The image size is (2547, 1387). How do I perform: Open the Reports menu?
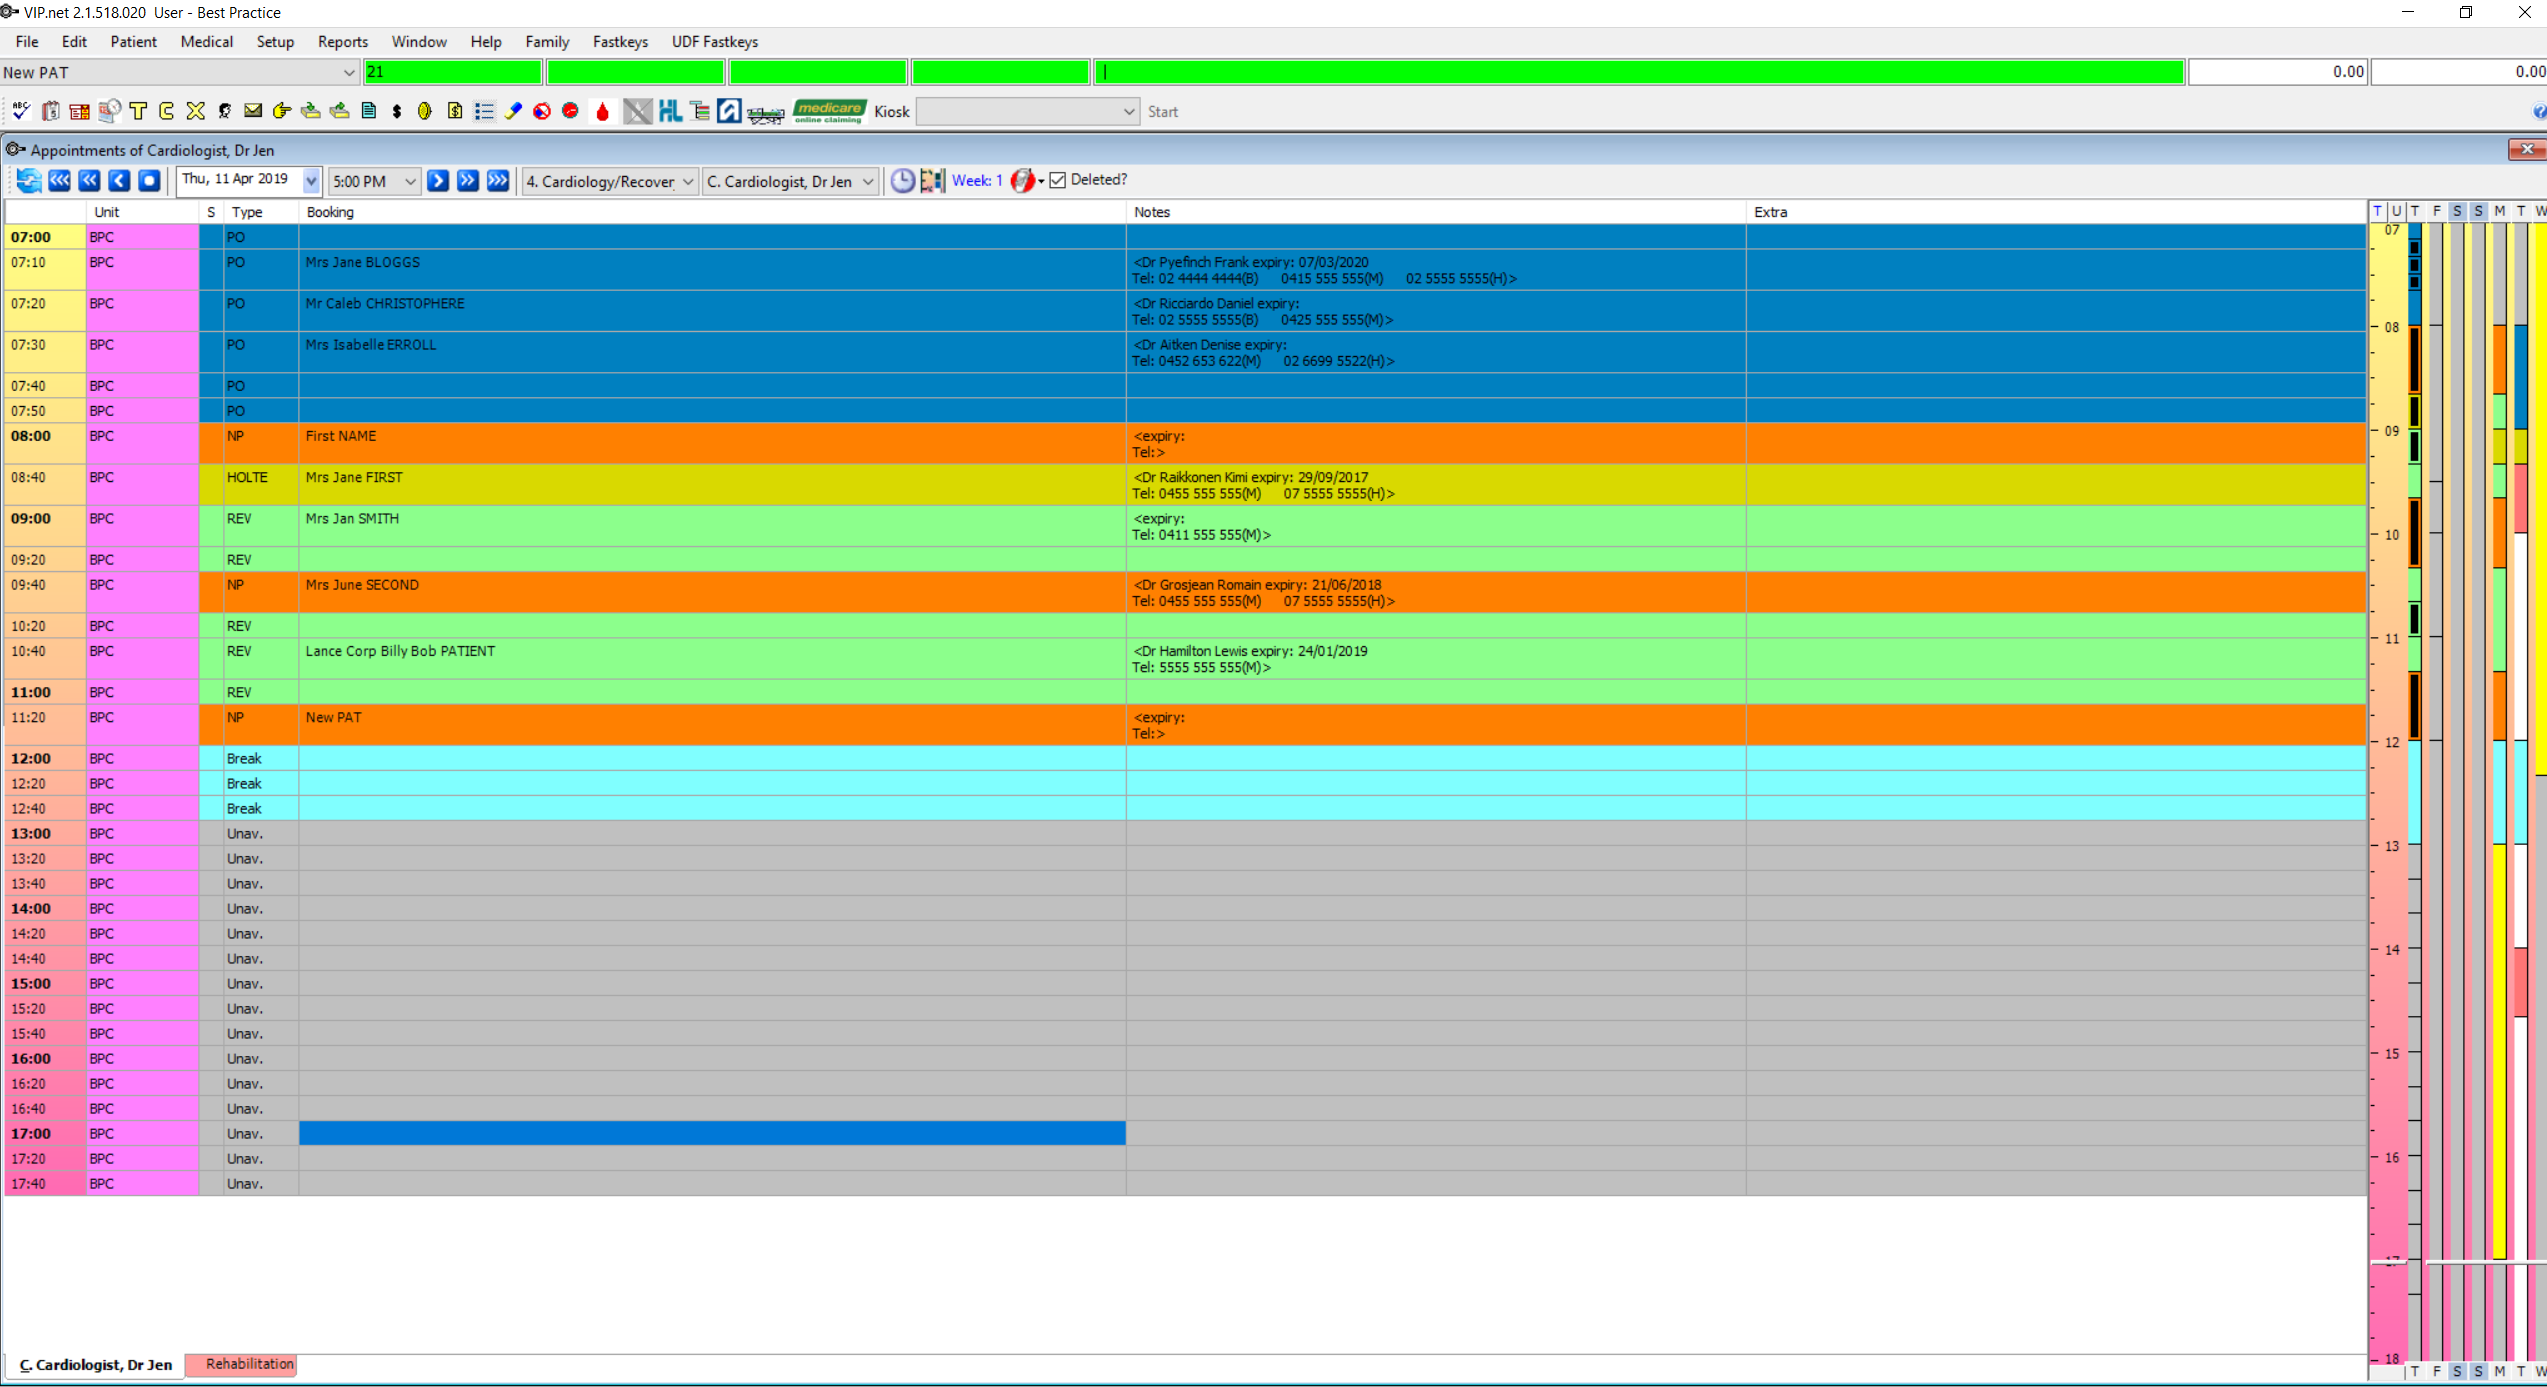pyautogui.click(x=342, y=42)
